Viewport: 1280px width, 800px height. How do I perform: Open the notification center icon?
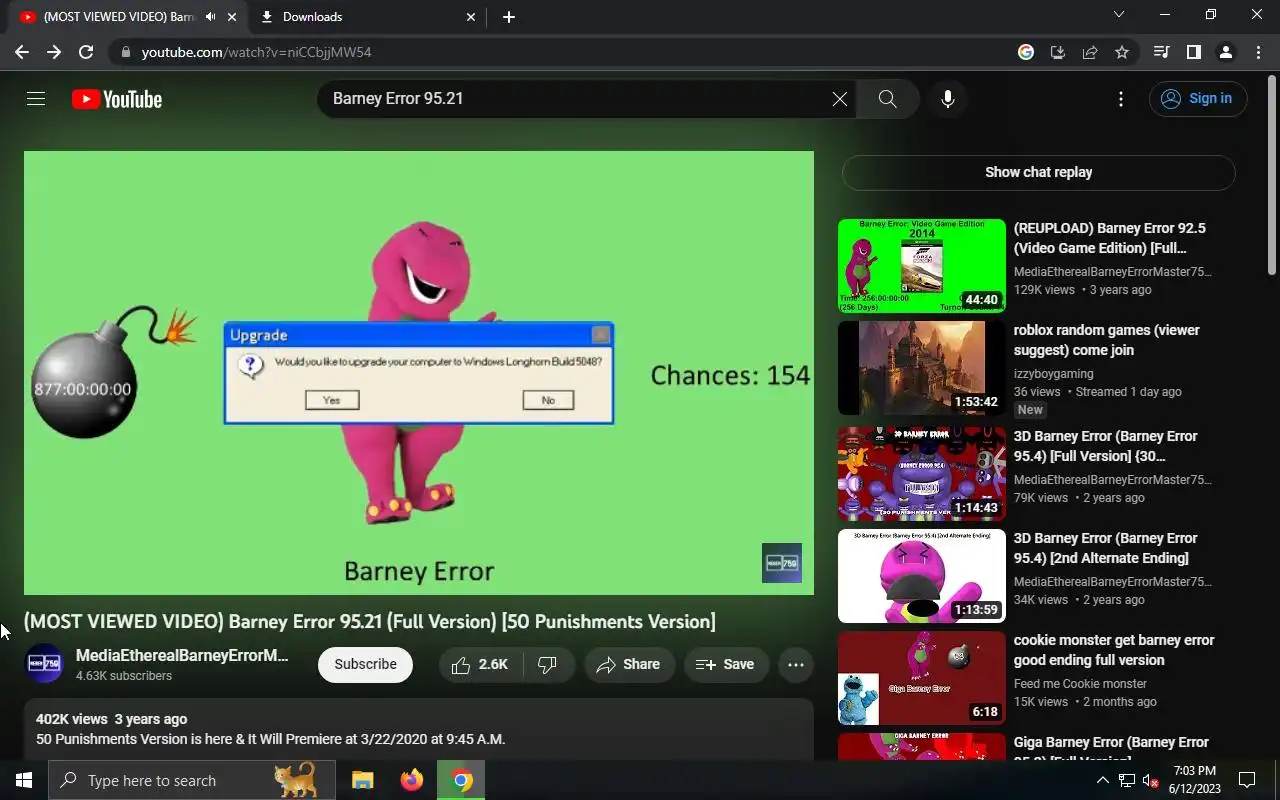(1247, 780)
